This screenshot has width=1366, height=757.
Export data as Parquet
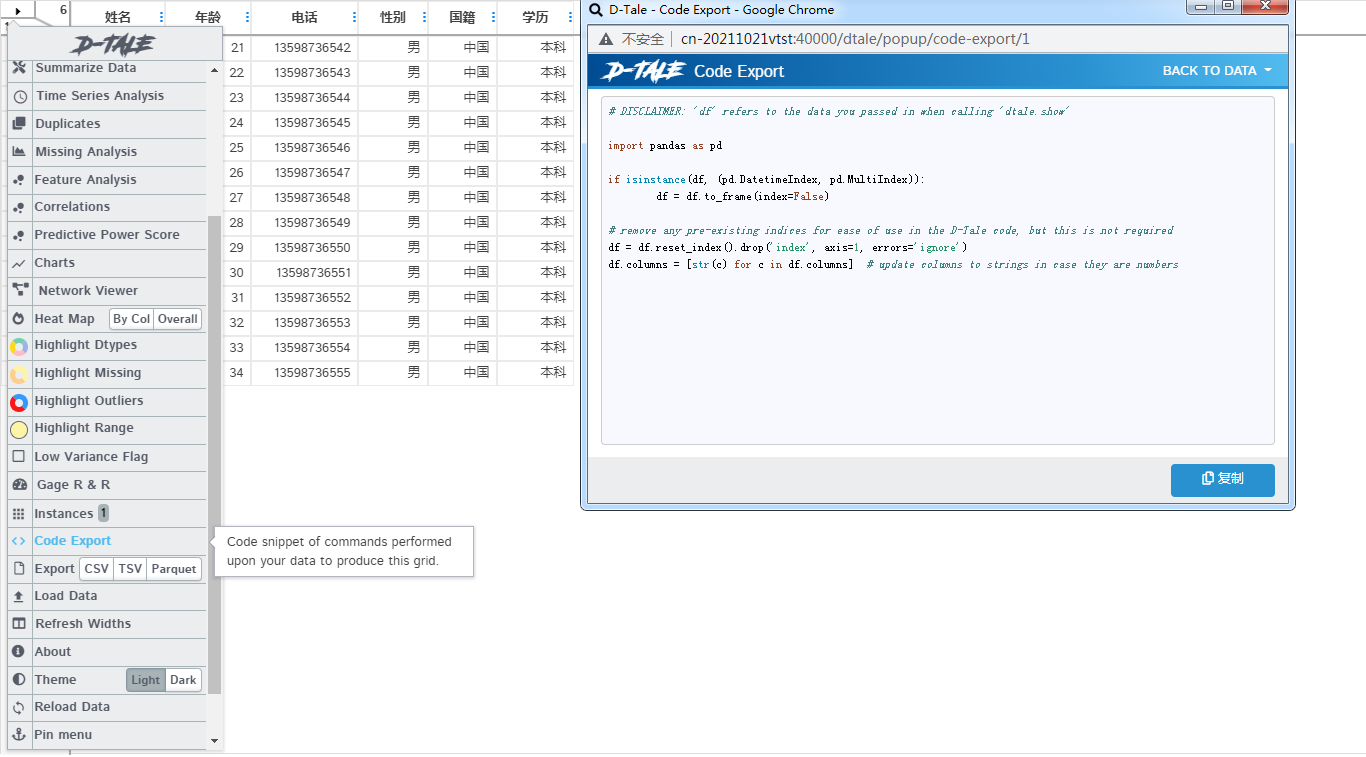[174, 569]
